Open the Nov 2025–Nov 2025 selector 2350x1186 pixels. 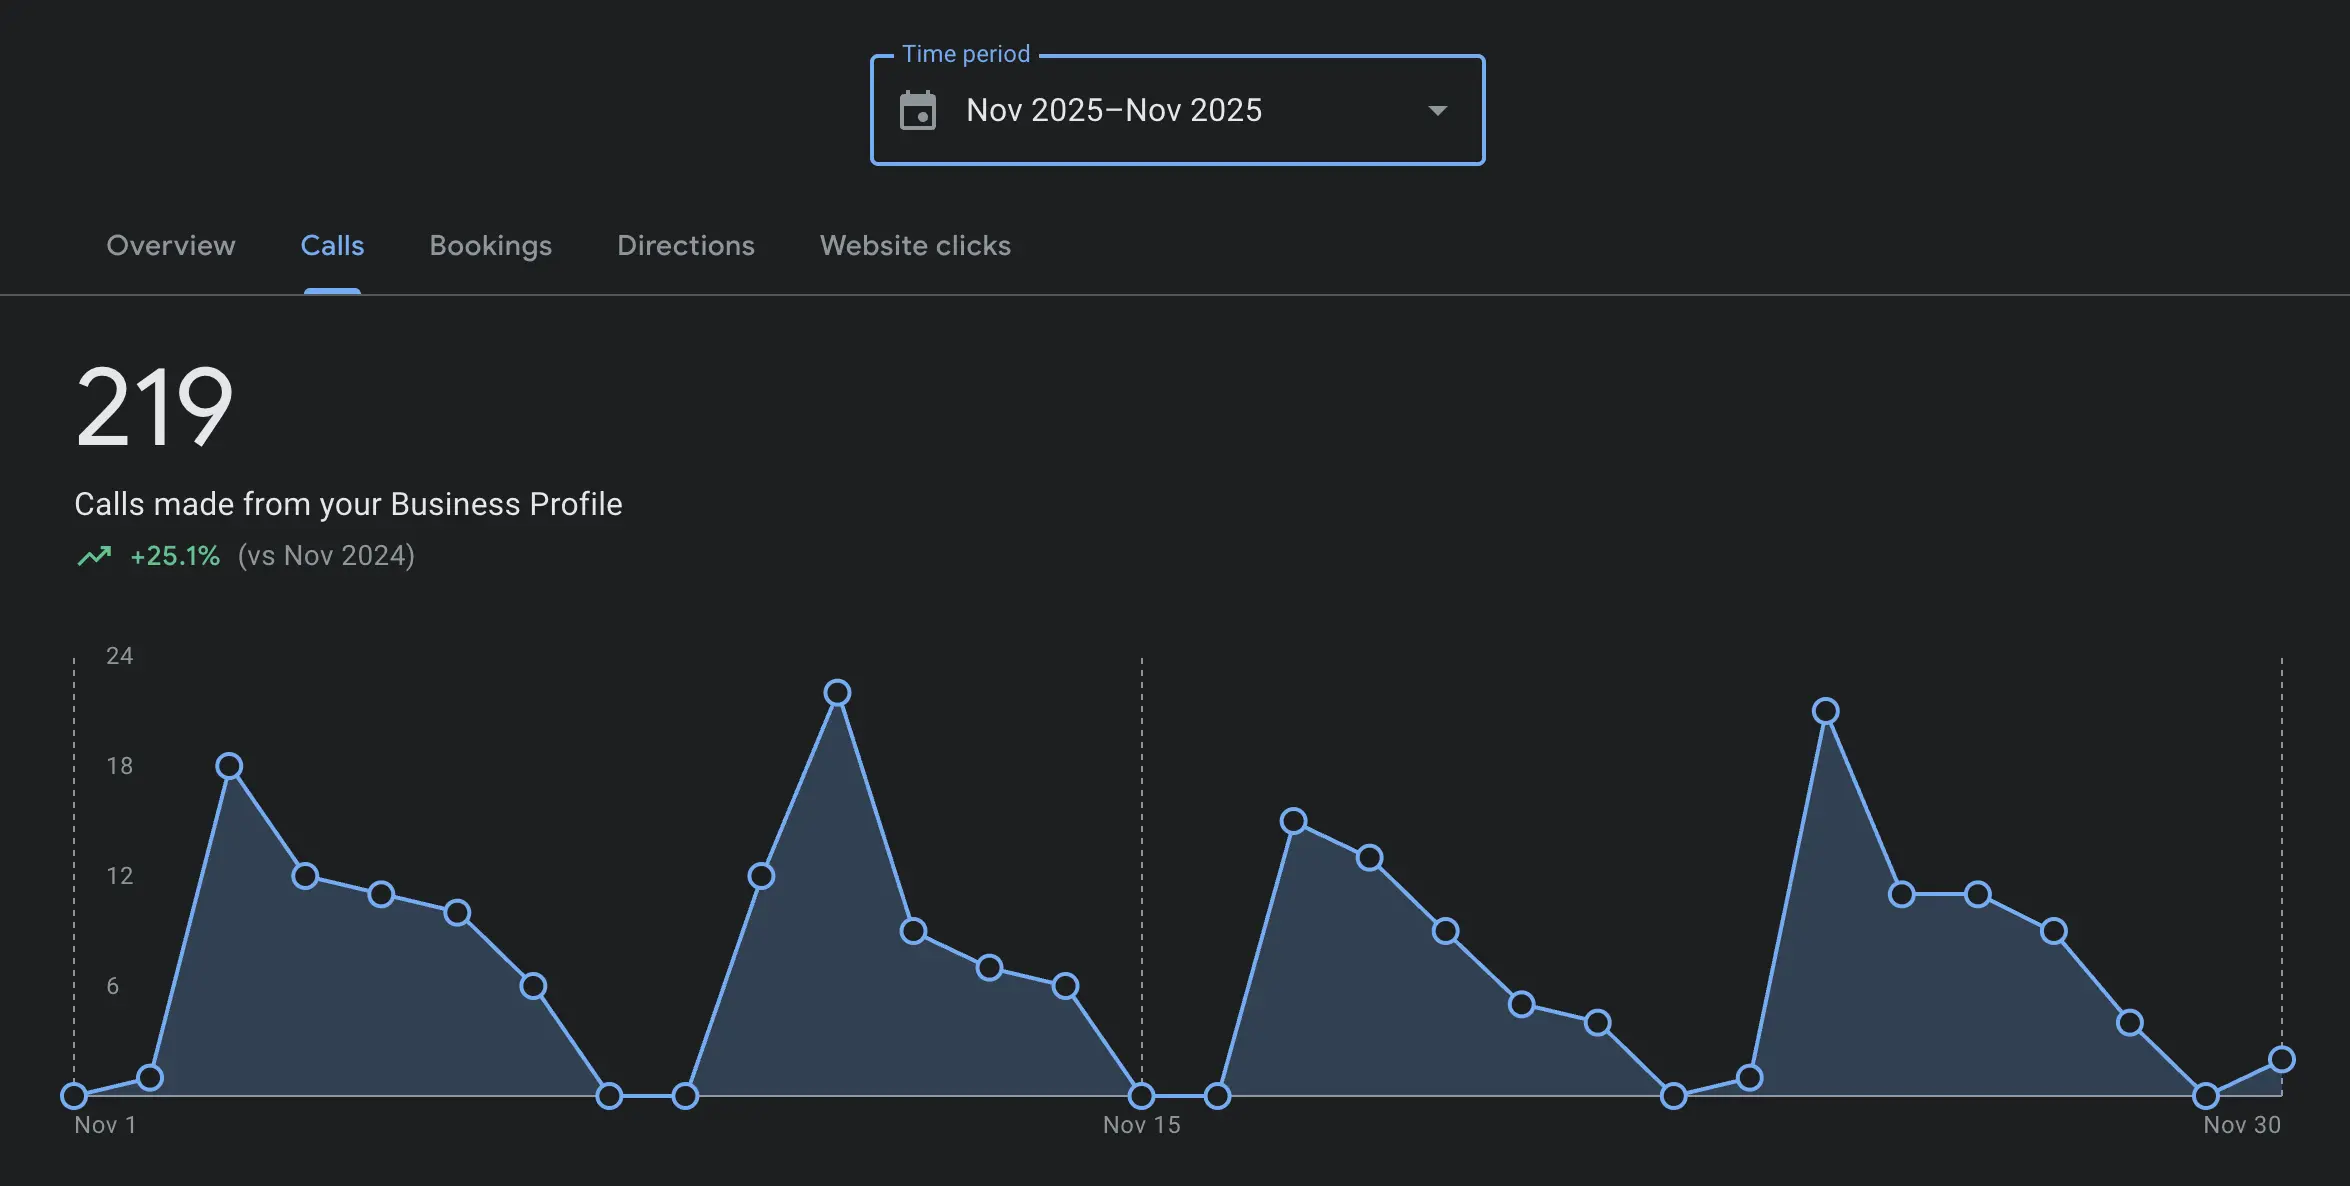(1114, 111)
